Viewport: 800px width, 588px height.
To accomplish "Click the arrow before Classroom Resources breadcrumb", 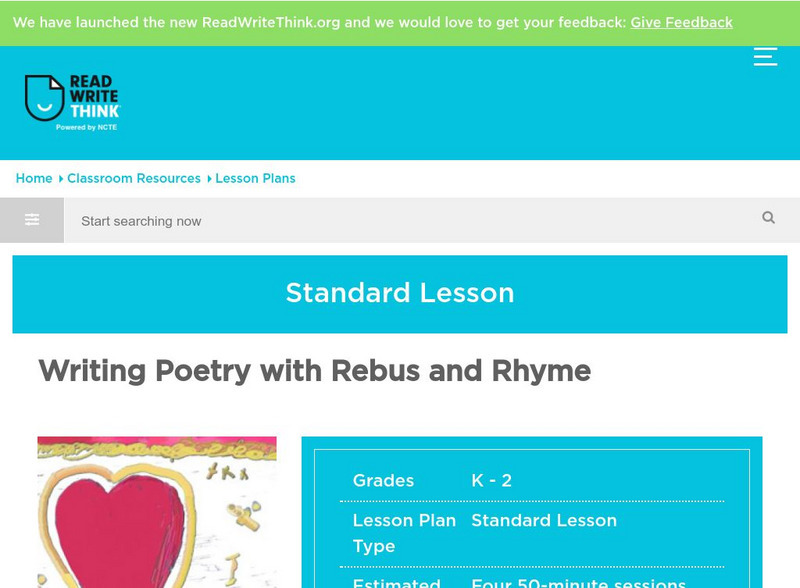I will coord(61,179).
